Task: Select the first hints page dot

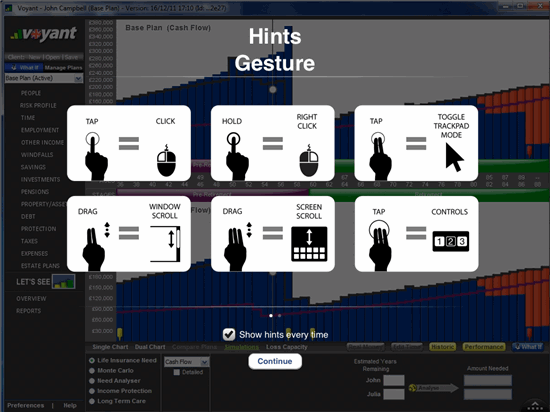Action: (x=271, y=316)
